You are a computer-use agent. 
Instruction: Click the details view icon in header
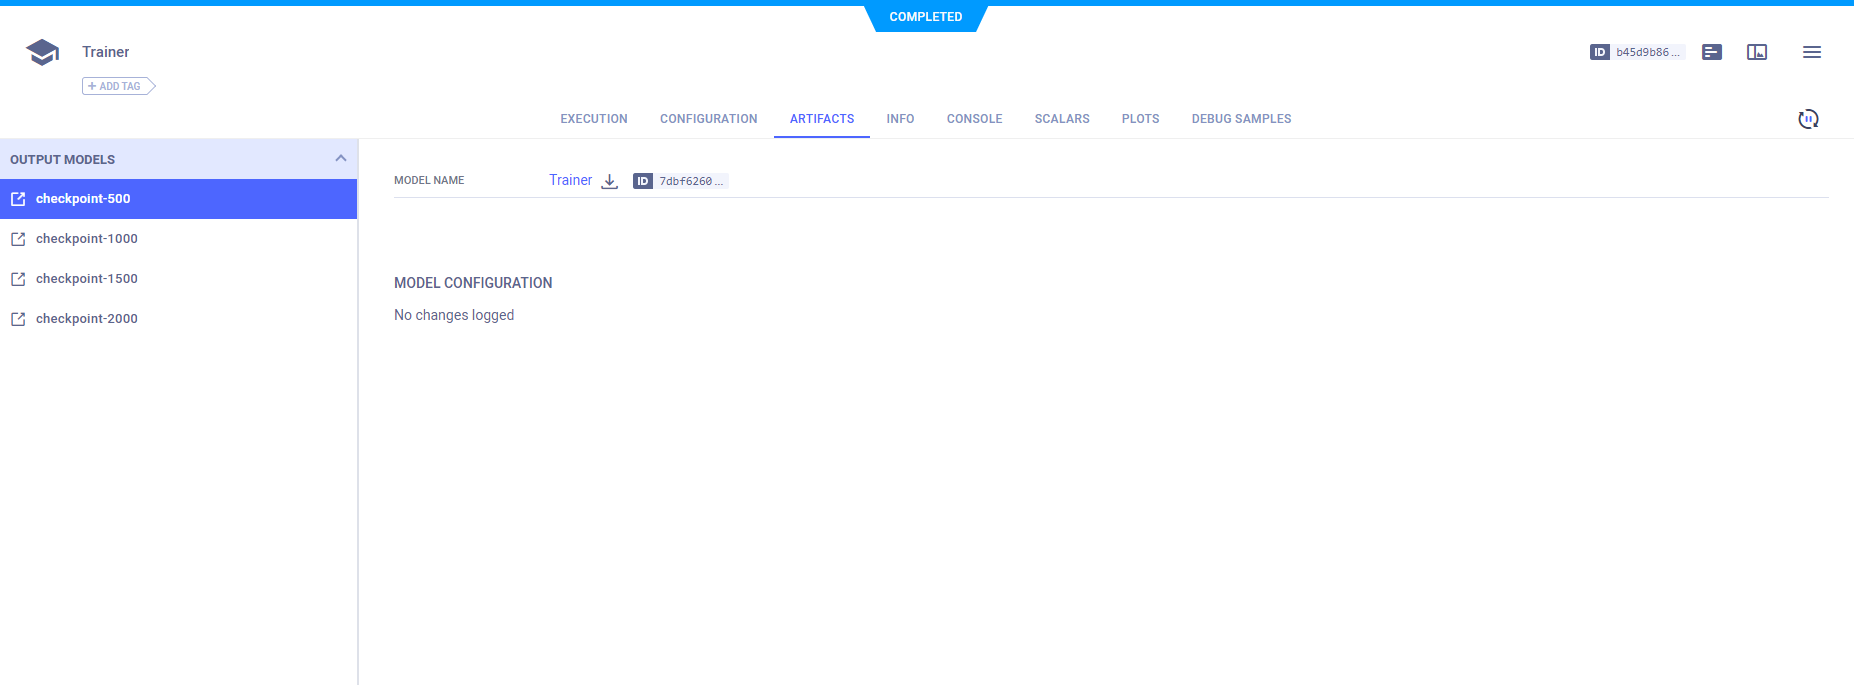(x=1711, y=52)
